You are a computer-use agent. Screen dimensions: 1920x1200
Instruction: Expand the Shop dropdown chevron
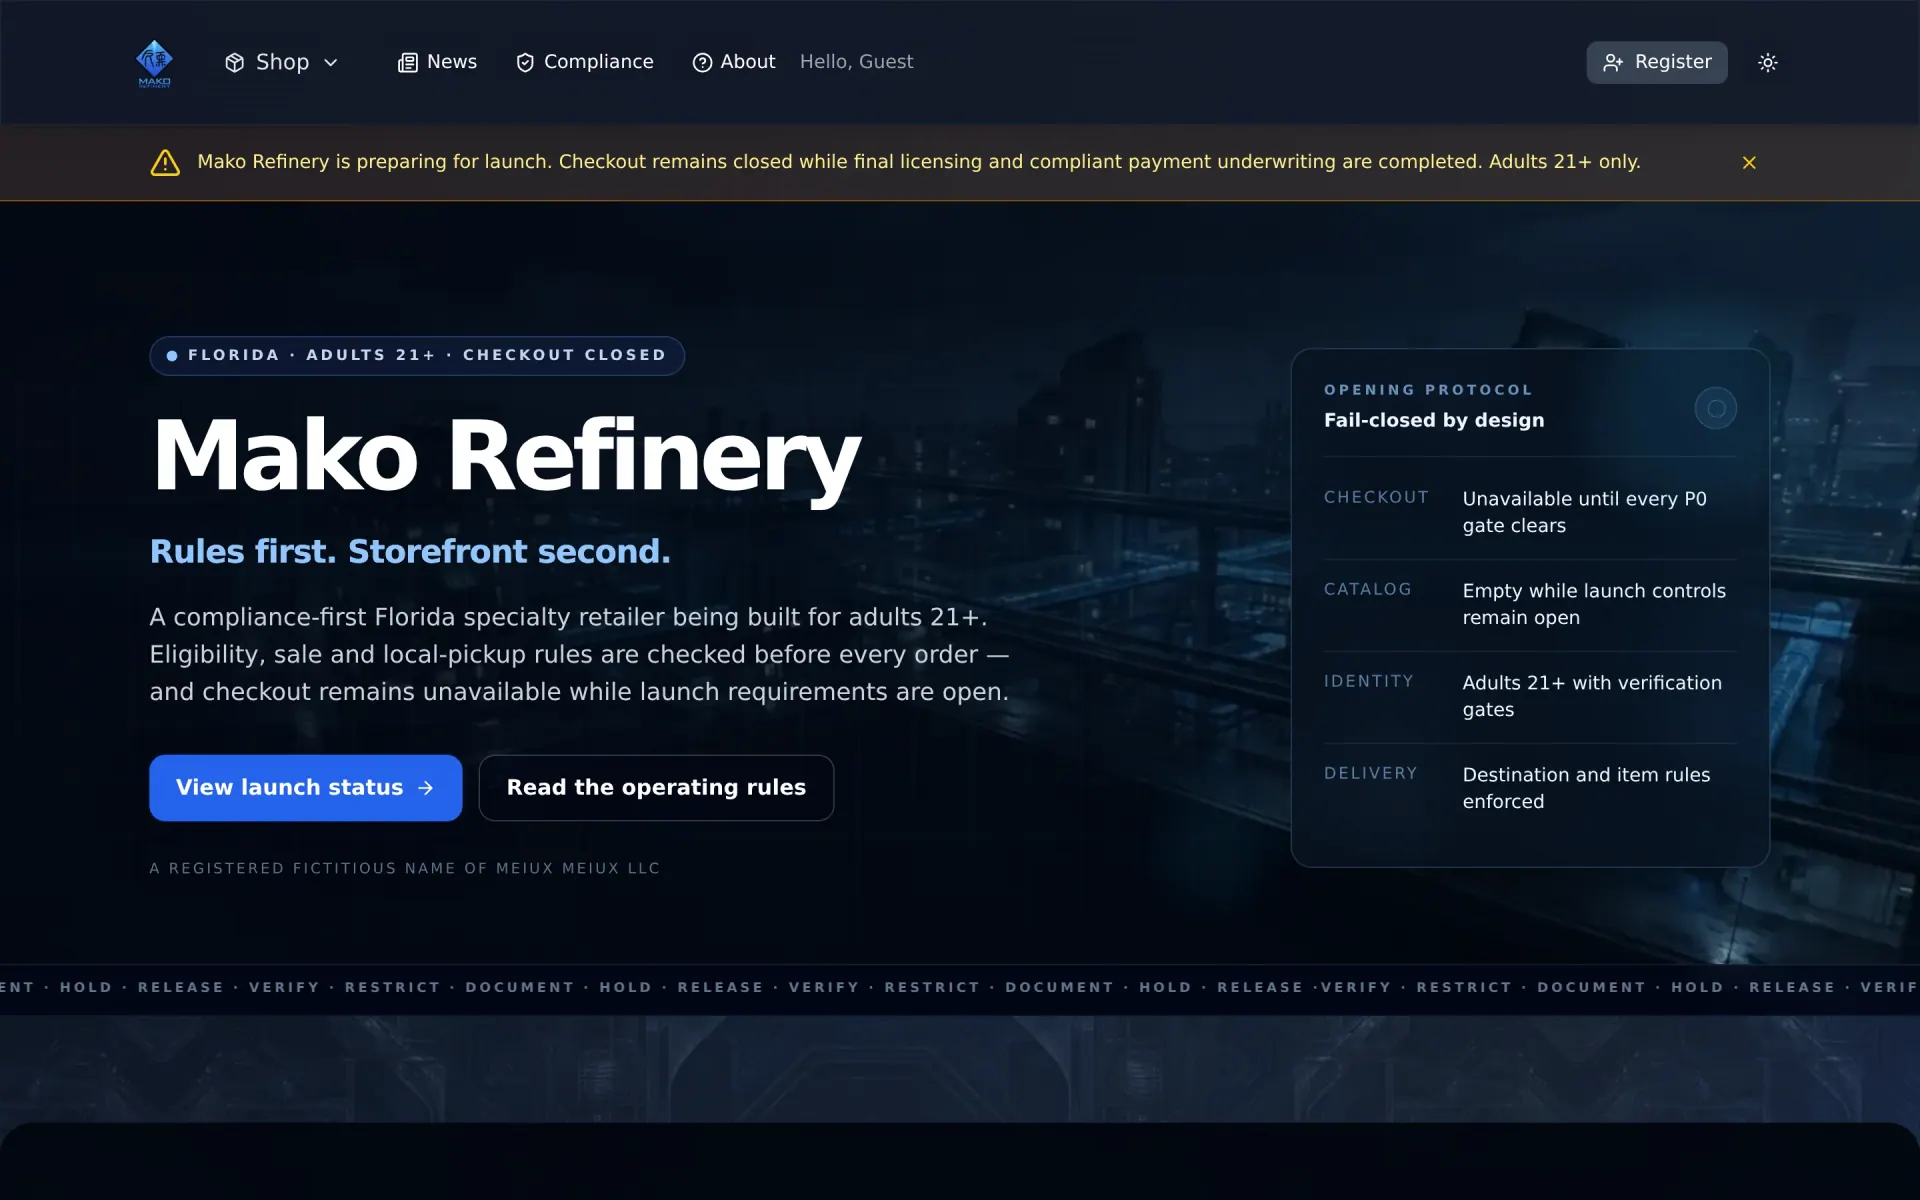tap(331, 63)
